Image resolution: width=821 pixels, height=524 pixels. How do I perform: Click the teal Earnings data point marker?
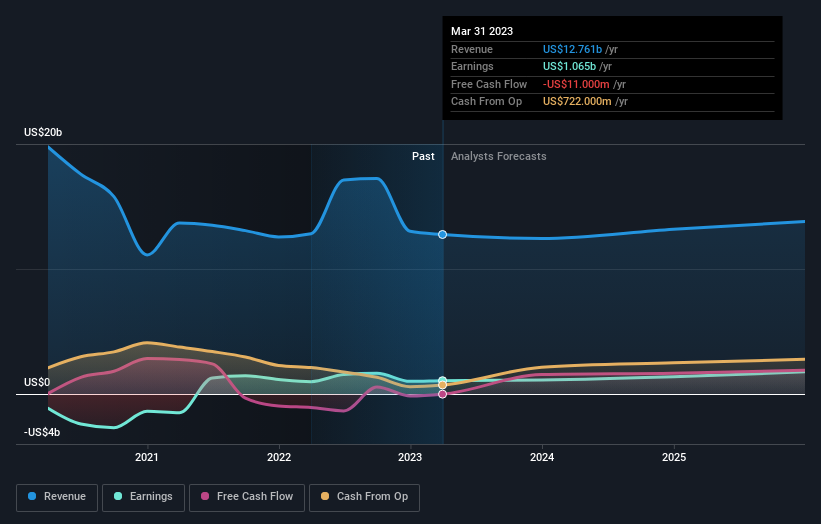[442, 380]
